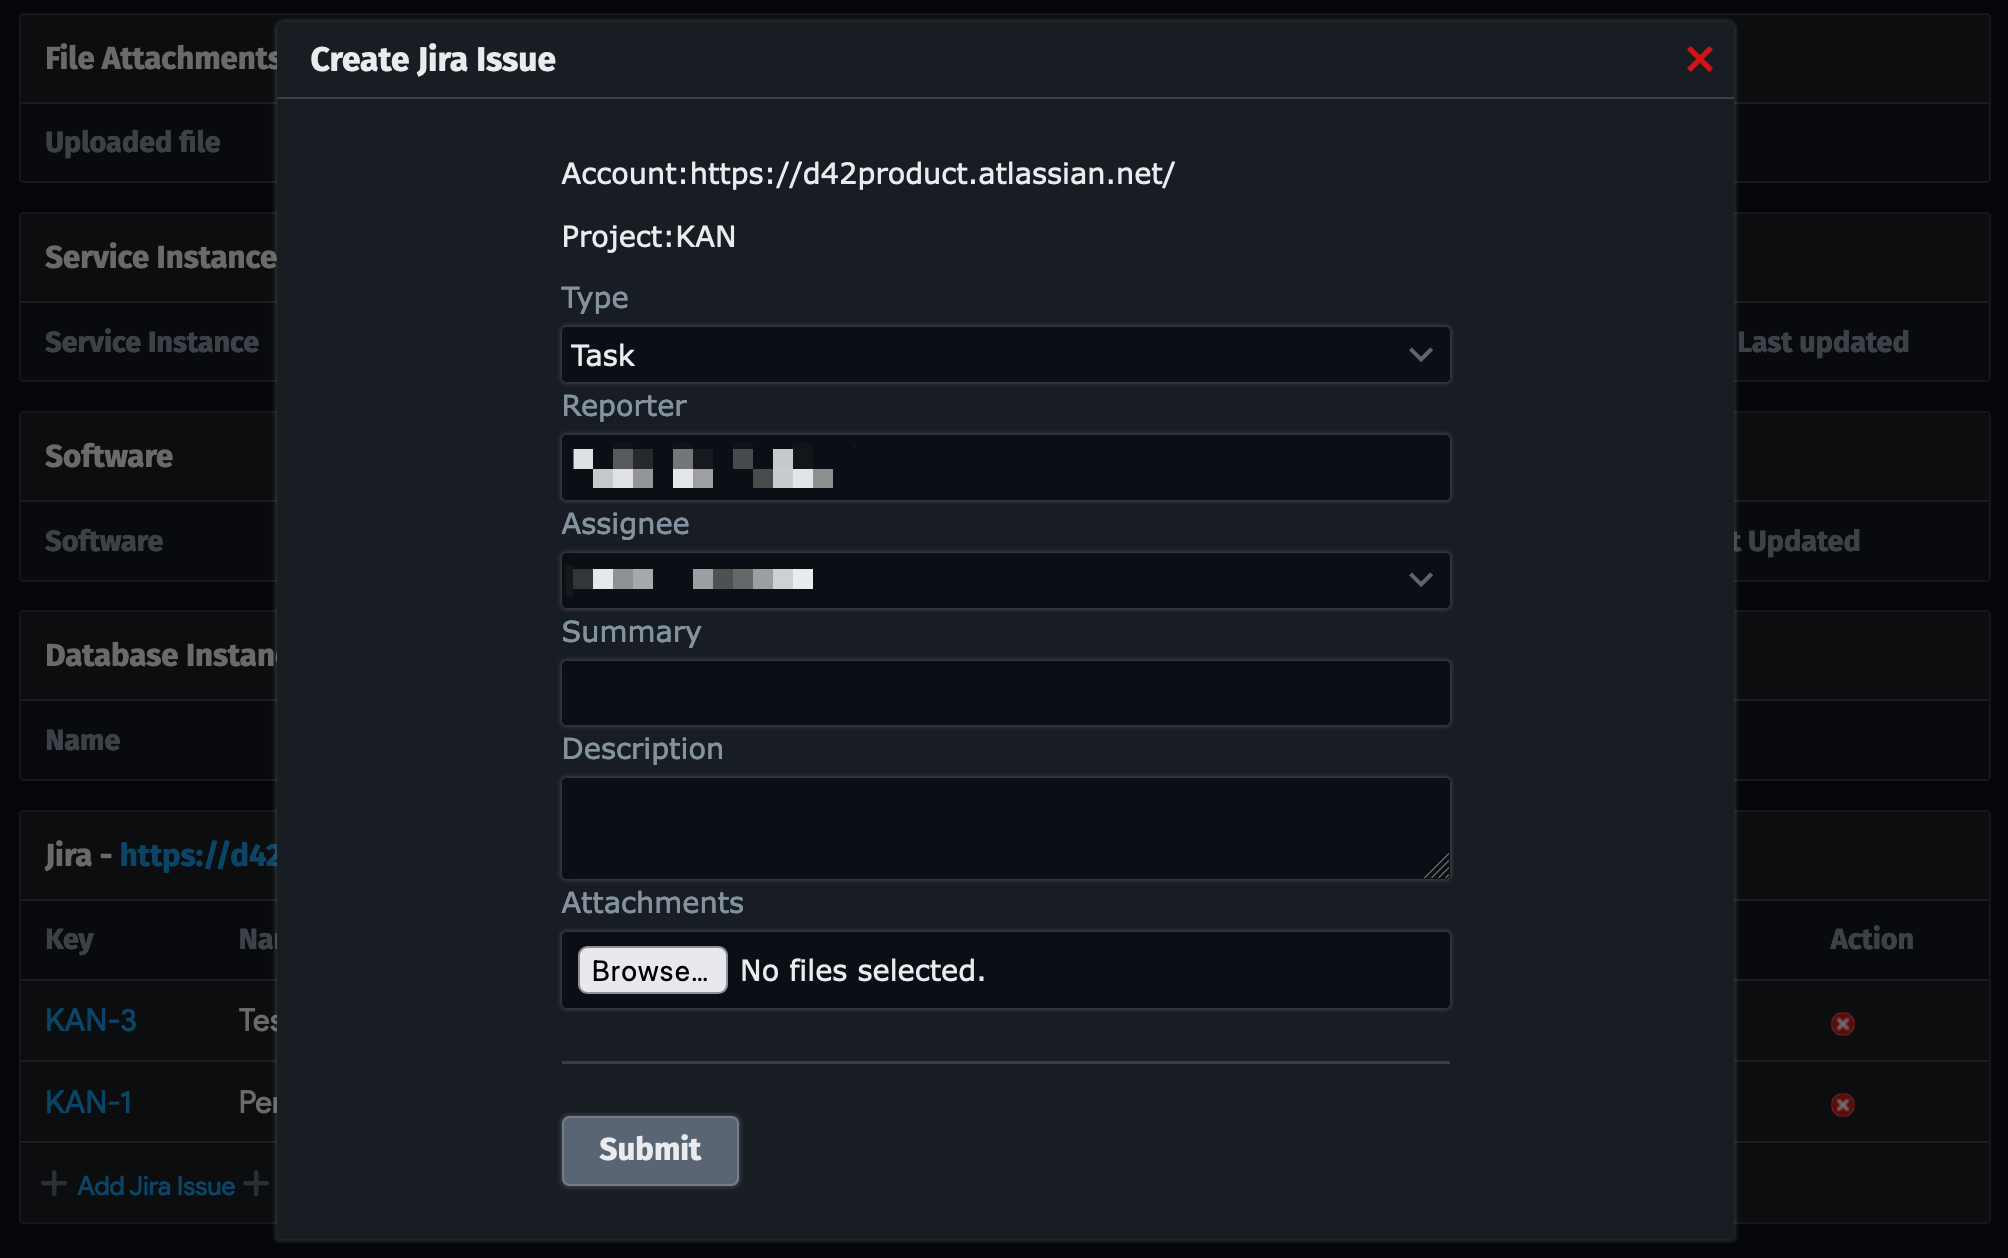The height and width of the screenshot is (1258, 2008).
Task: Click the Type dropdown chevron
Action: (1422, 355)
